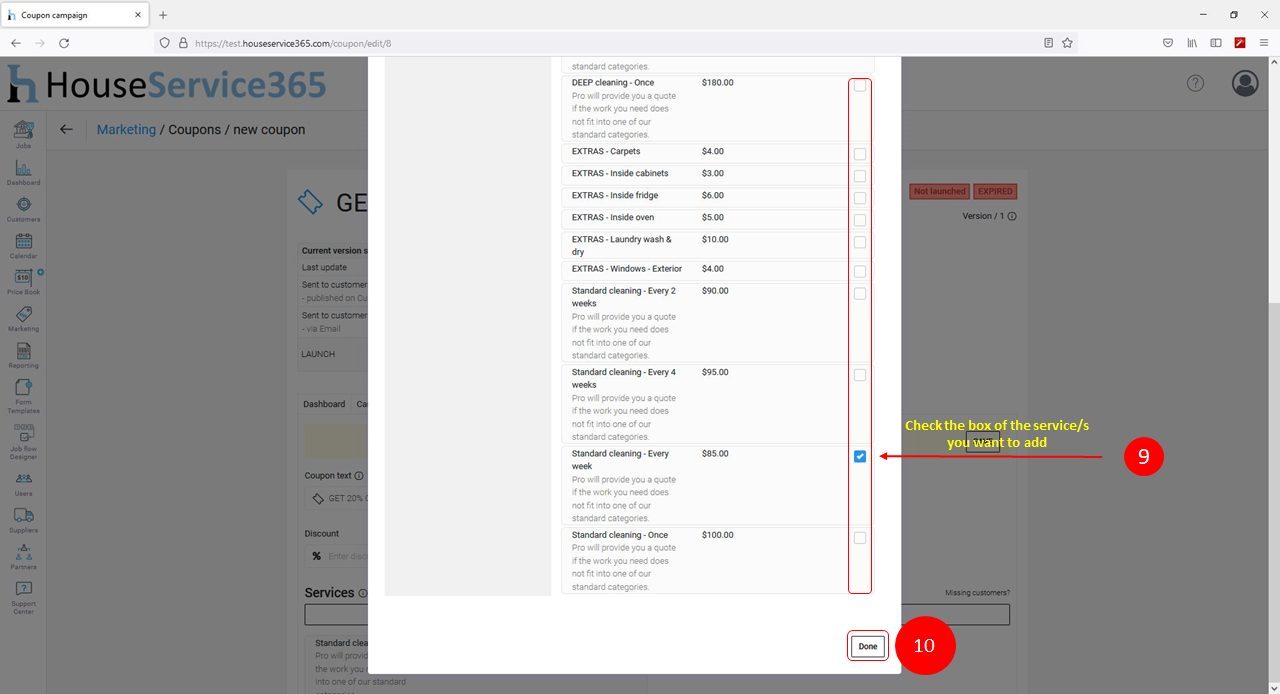1280x694 pixels.
Task: Check the EXTRAS - Laundry wash & dry box
Action: coord(860,242)
